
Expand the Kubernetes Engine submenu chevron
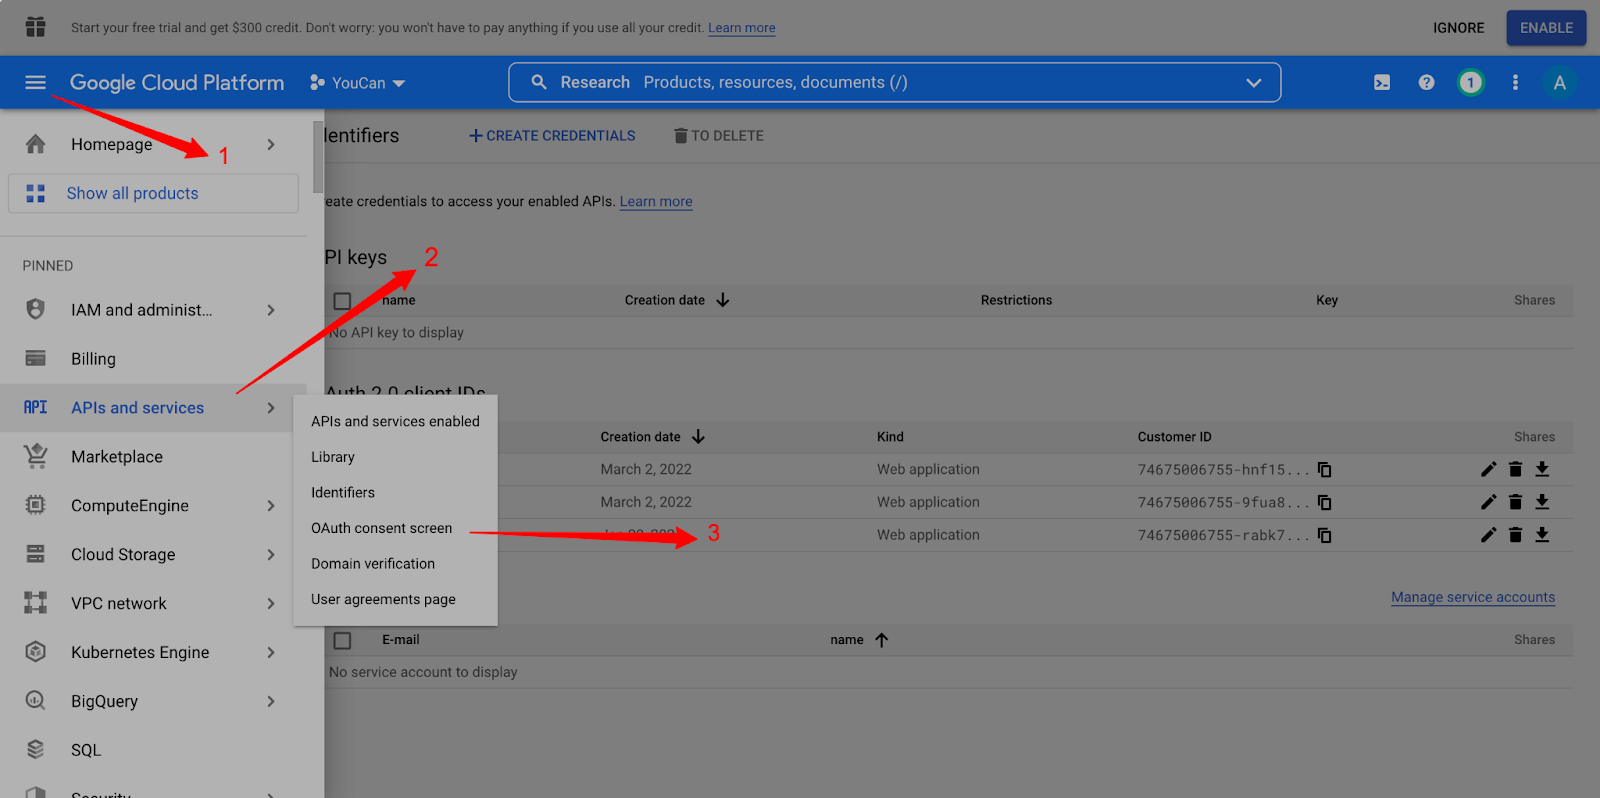coord(271,652)
